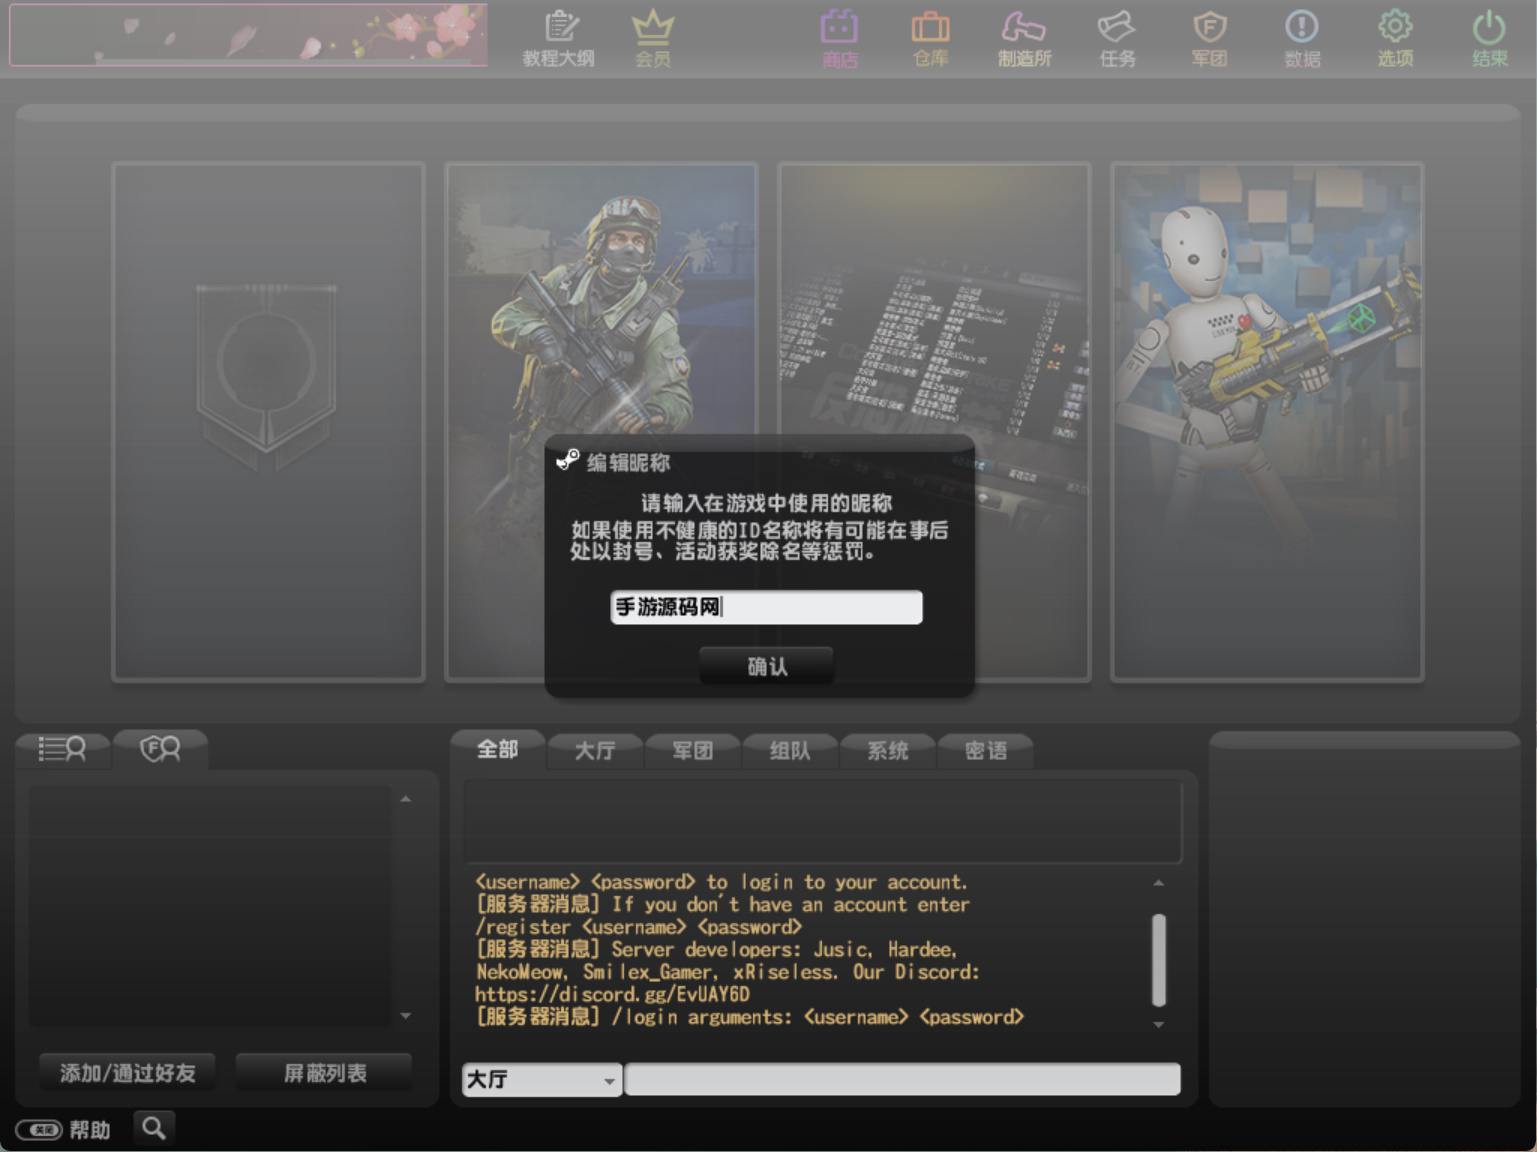
Task: Select the 全部 chat tab
Action: [497, 749]
